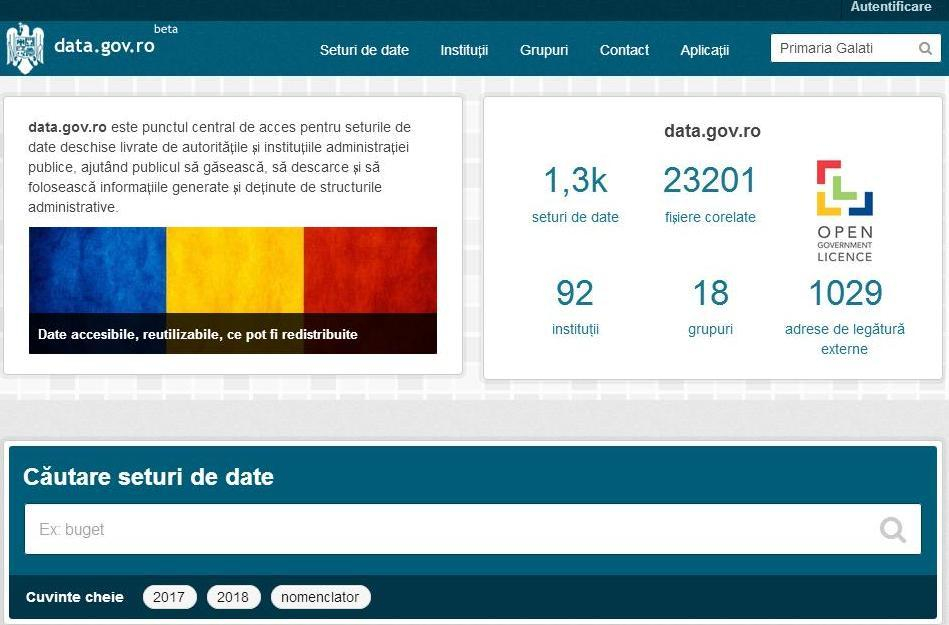
Task: Click the Romanian coat of arms logo
Action: (x=25, y=46)
